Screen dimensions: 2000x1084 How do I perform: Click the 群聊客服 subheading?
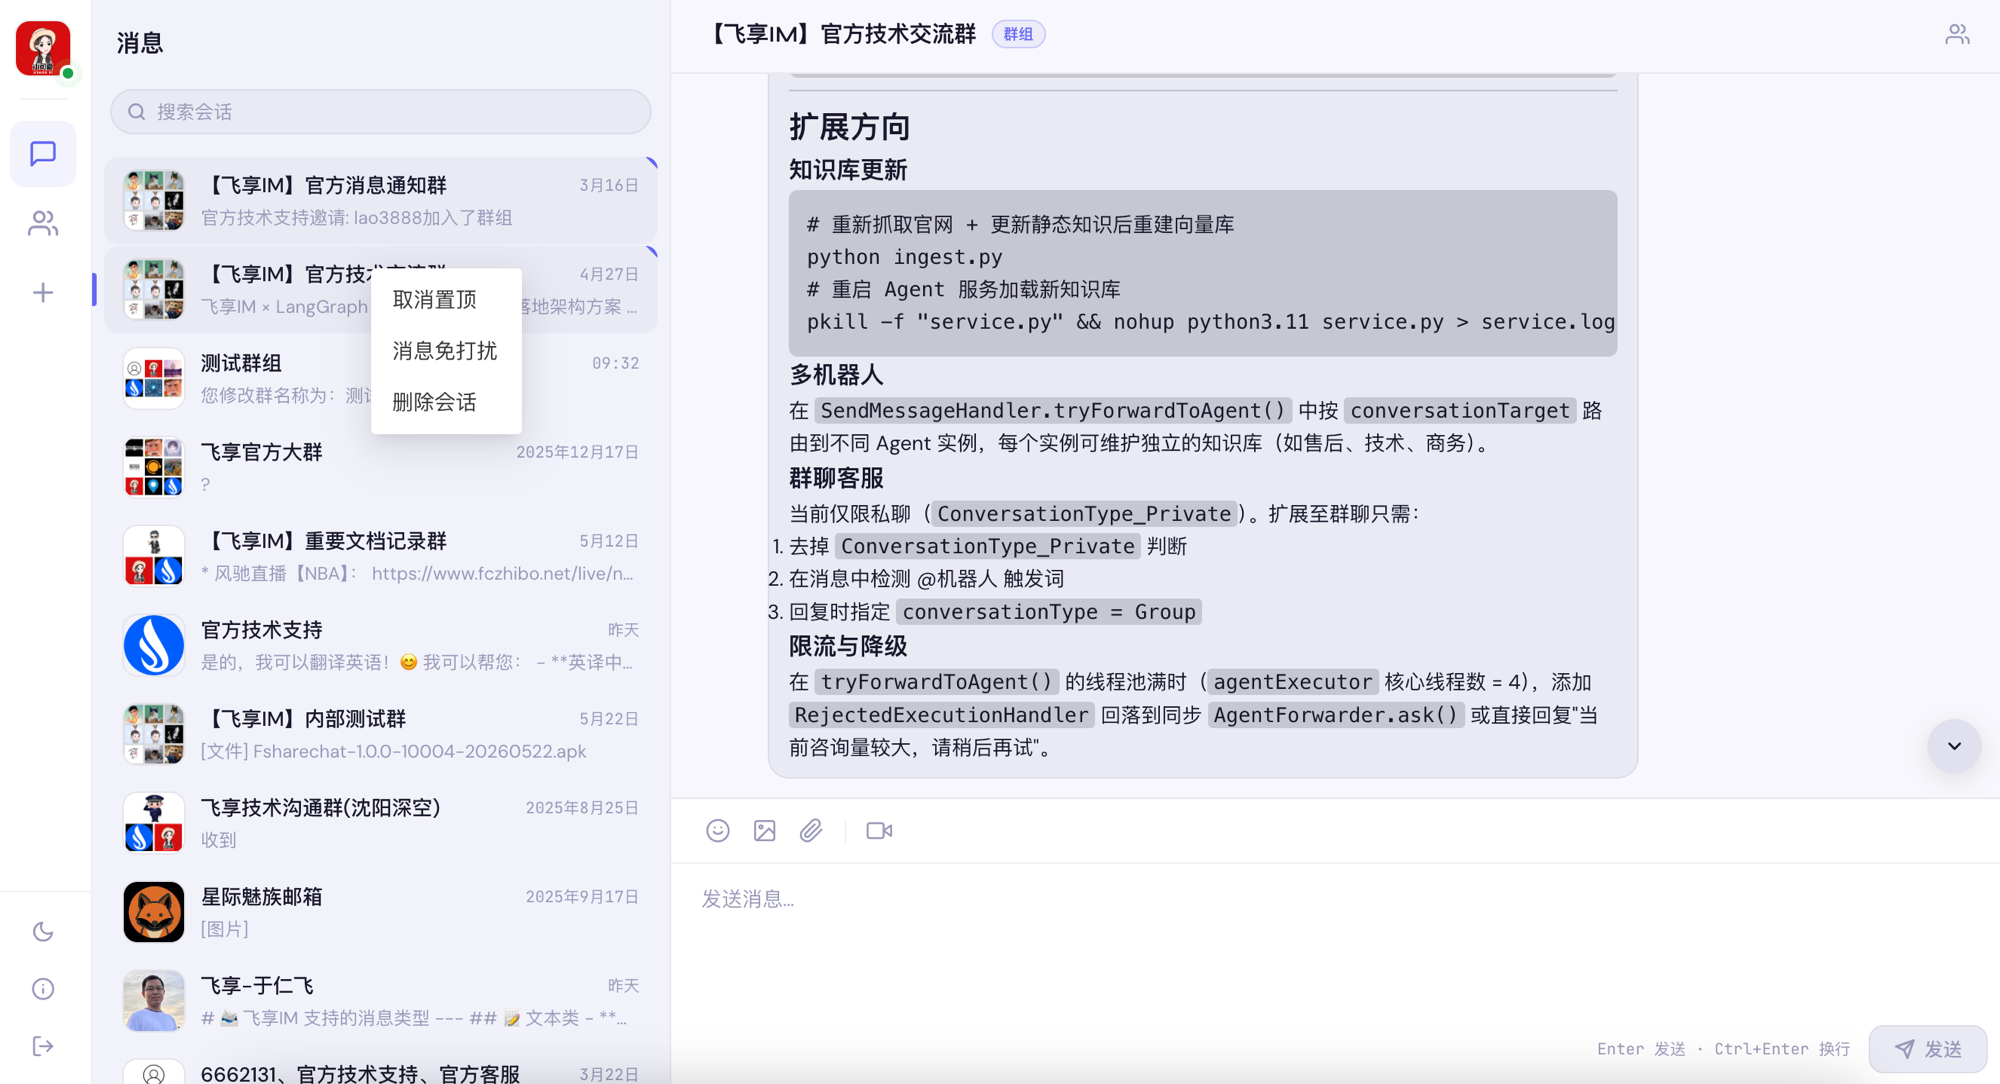[836, 479]
